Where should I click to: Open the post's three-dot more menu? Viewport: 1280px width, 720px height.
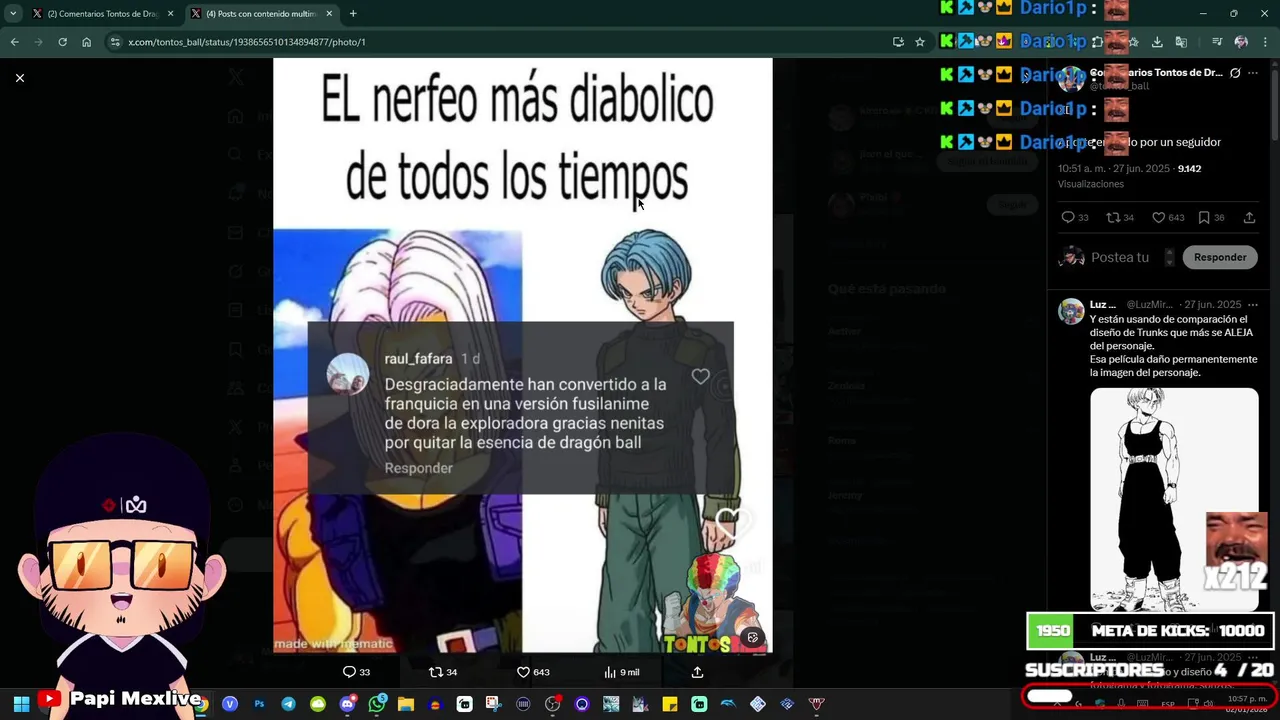tap(1253, 73)
